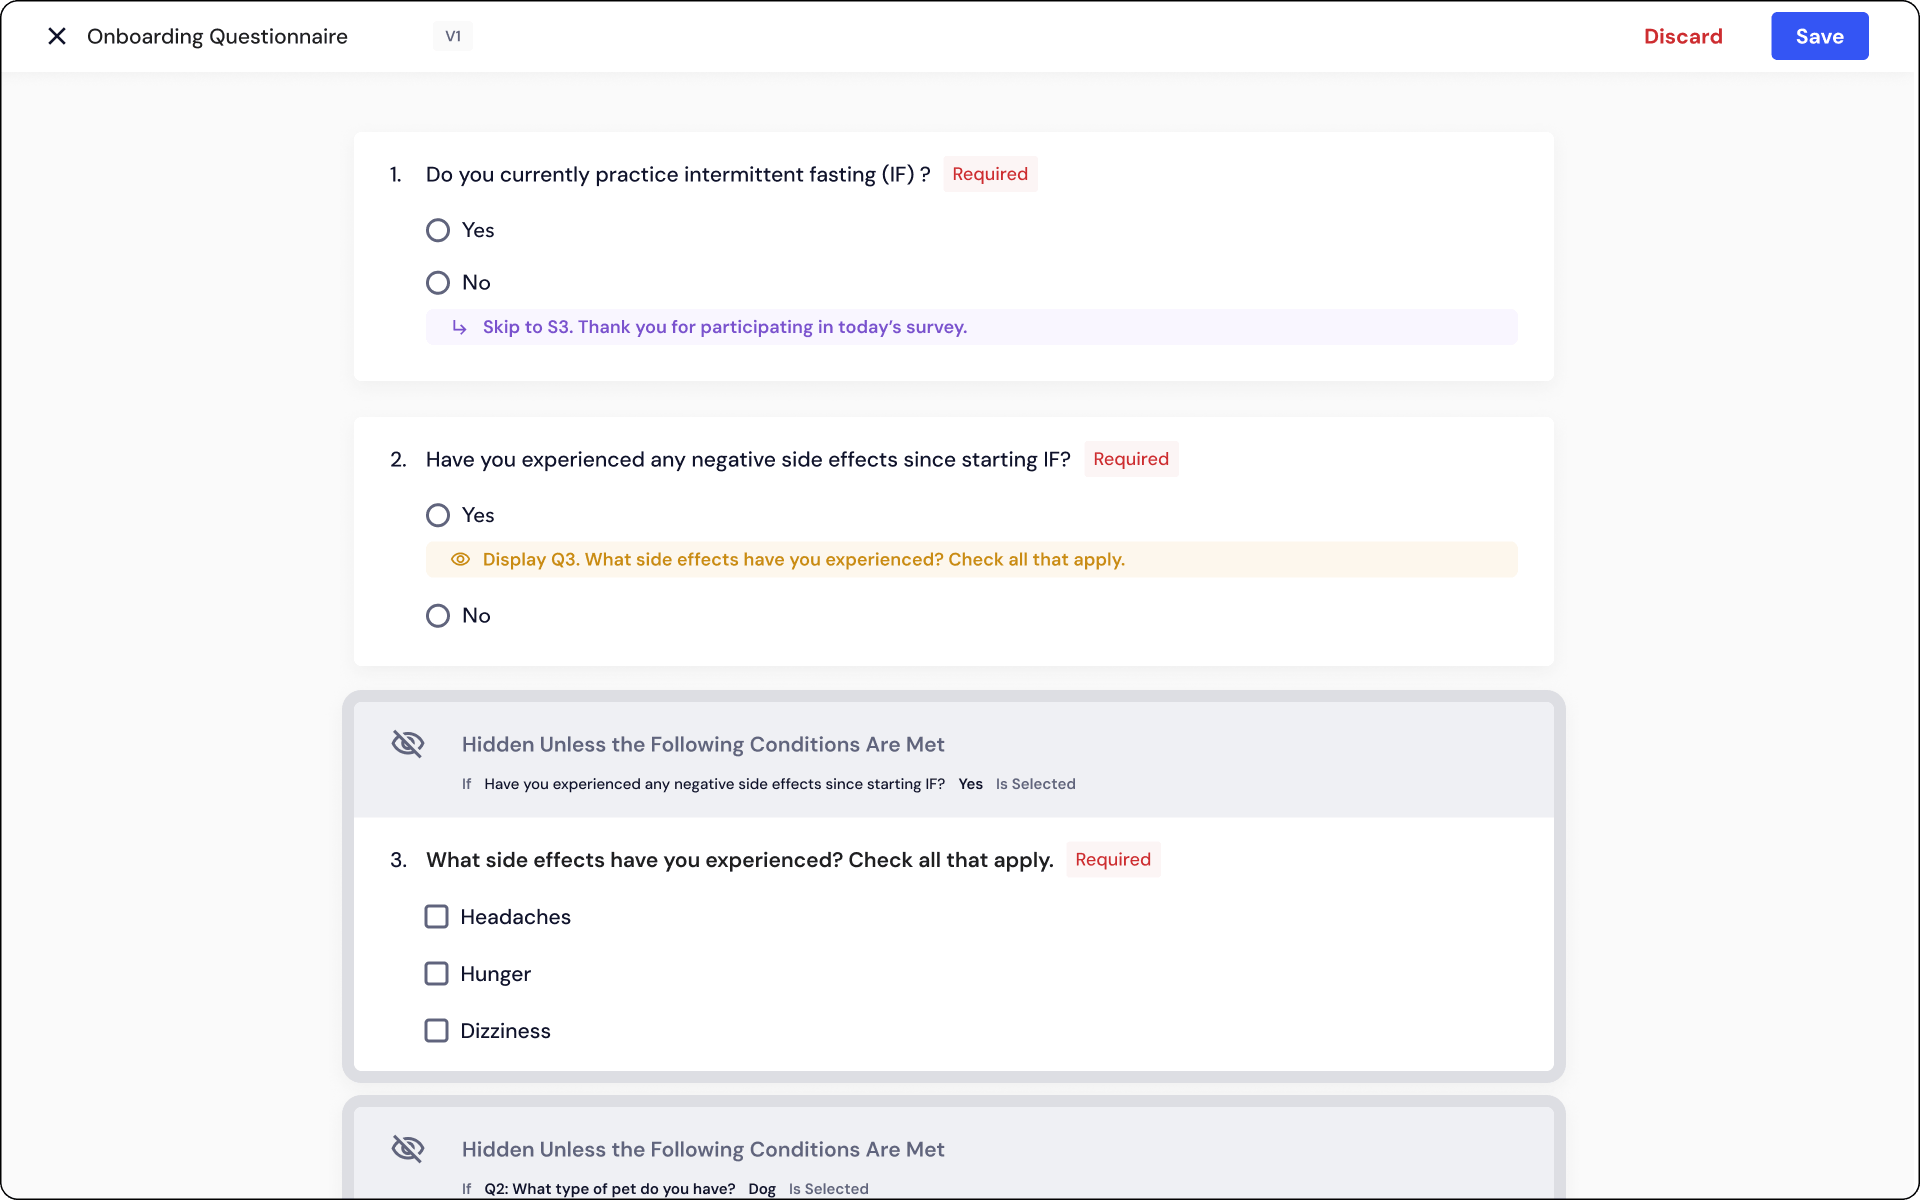Check the Hunger checkbox
The image size is (1920, 1200).
436,974
